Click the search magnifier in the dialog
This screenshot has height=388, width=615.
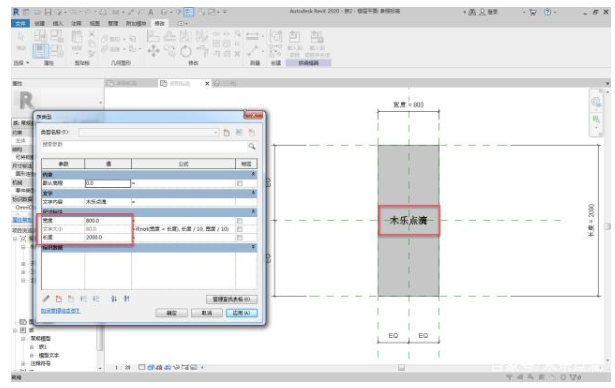252,146
